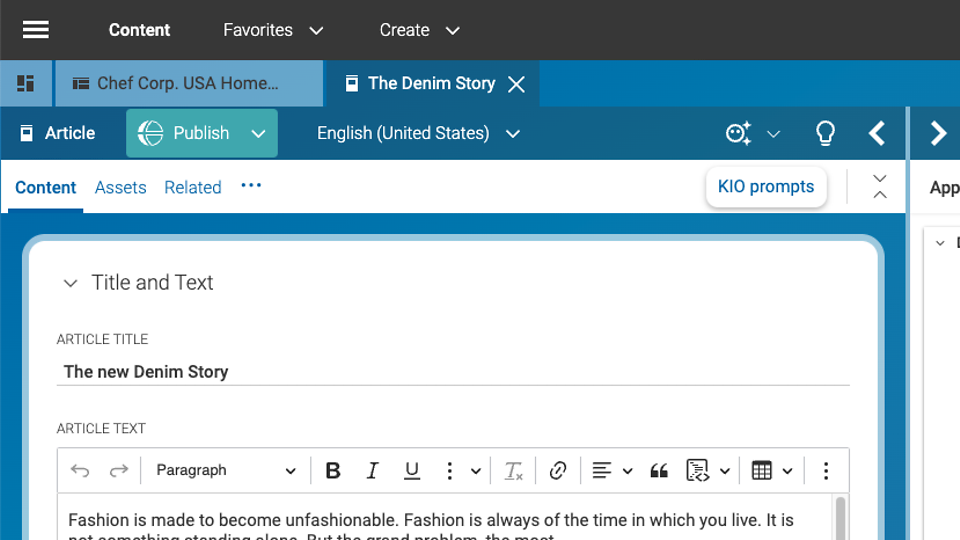Click the insert table icon

click(761, 470)
